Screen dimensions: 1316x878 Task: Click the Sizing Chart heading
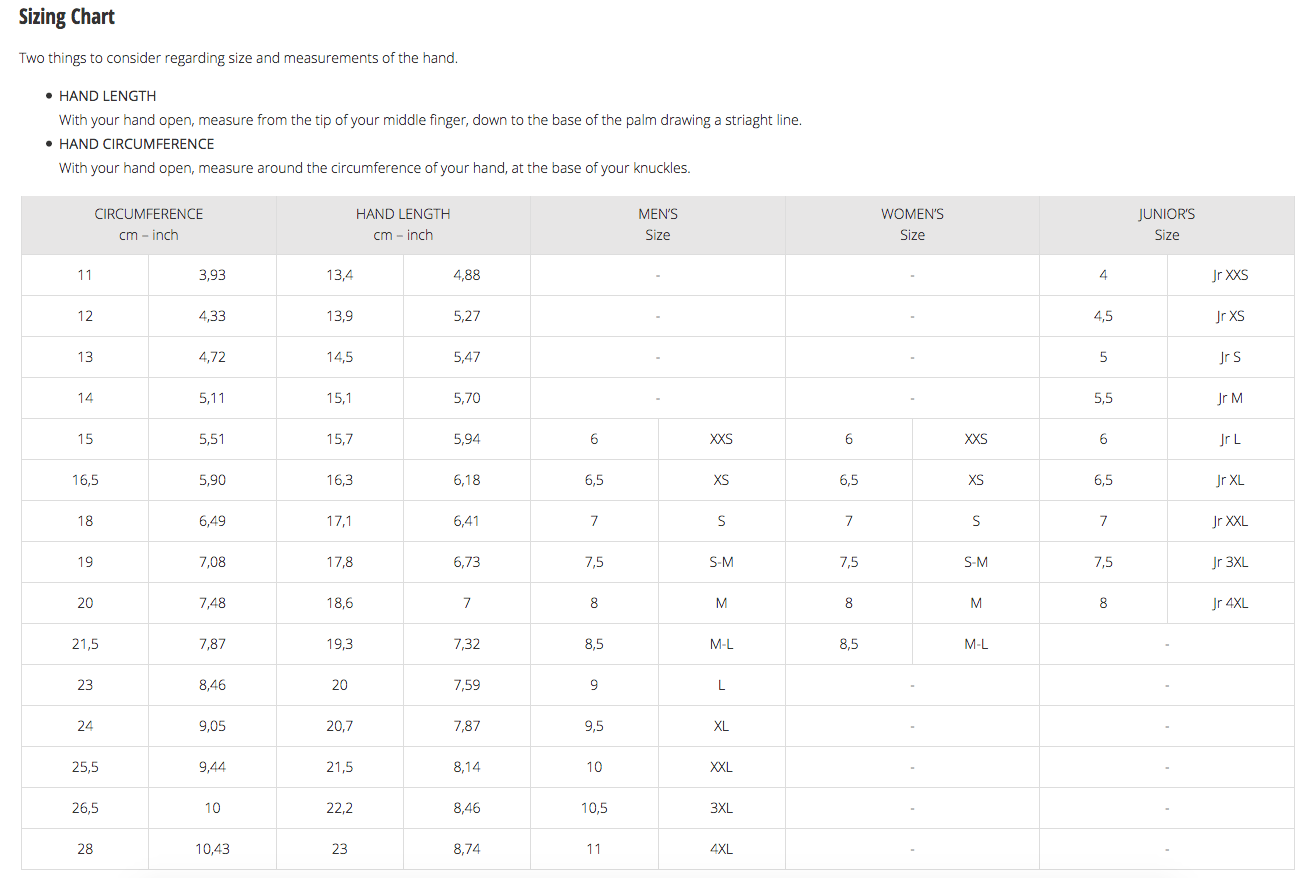coord(67,17)
